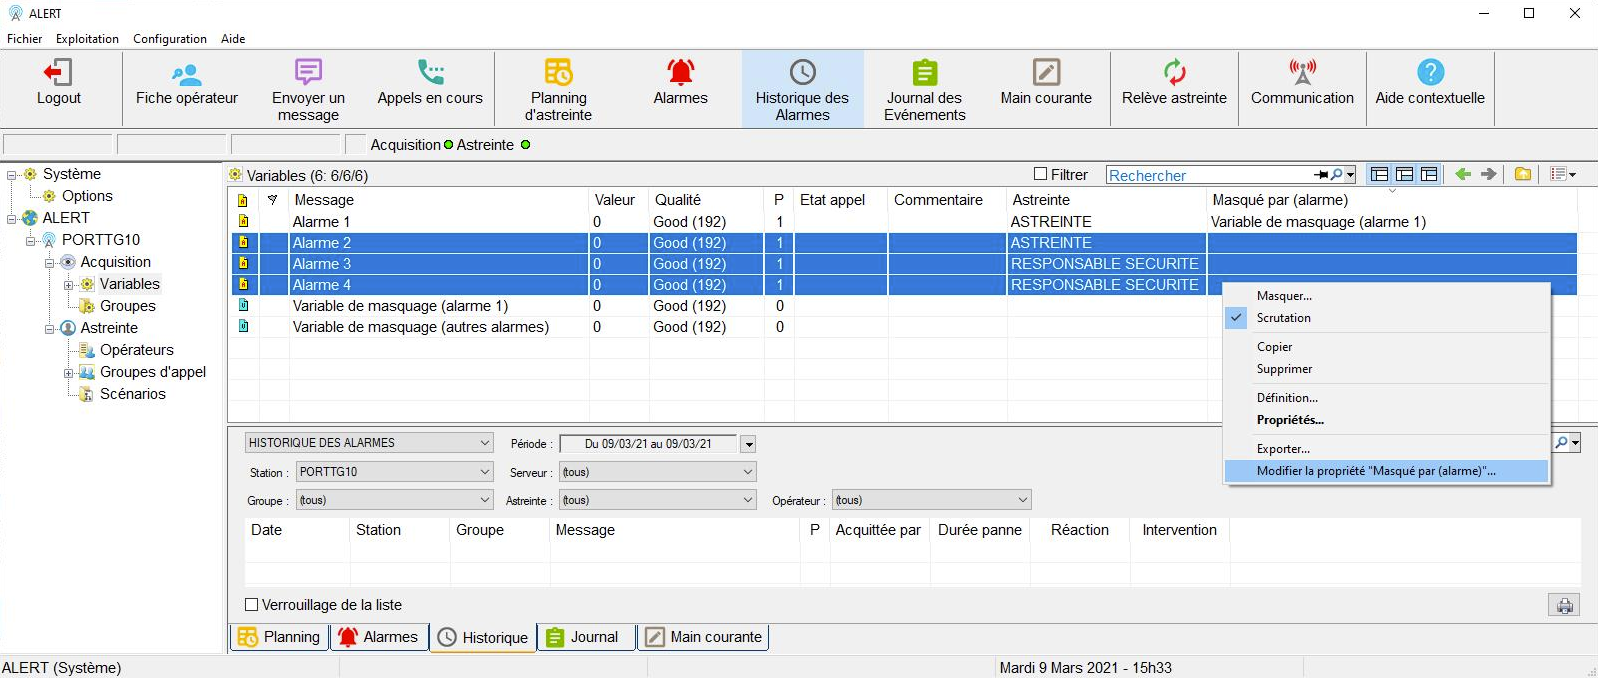
Task: Collapse the Astreinte tree node
Action: (x=50, y=328)
